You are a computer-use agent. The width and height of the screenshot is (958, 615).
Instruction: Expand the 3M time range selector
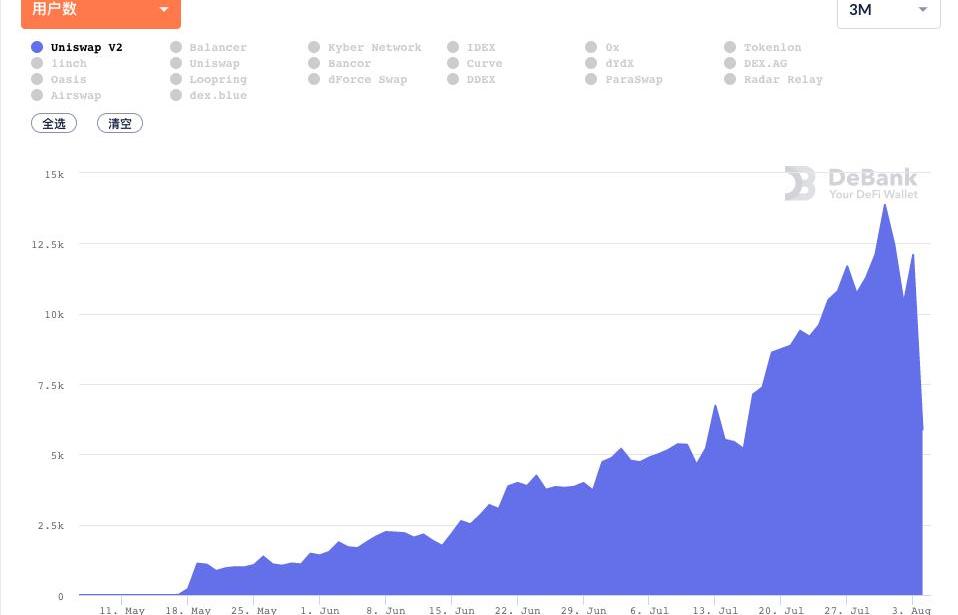click(x=887, y=11)
